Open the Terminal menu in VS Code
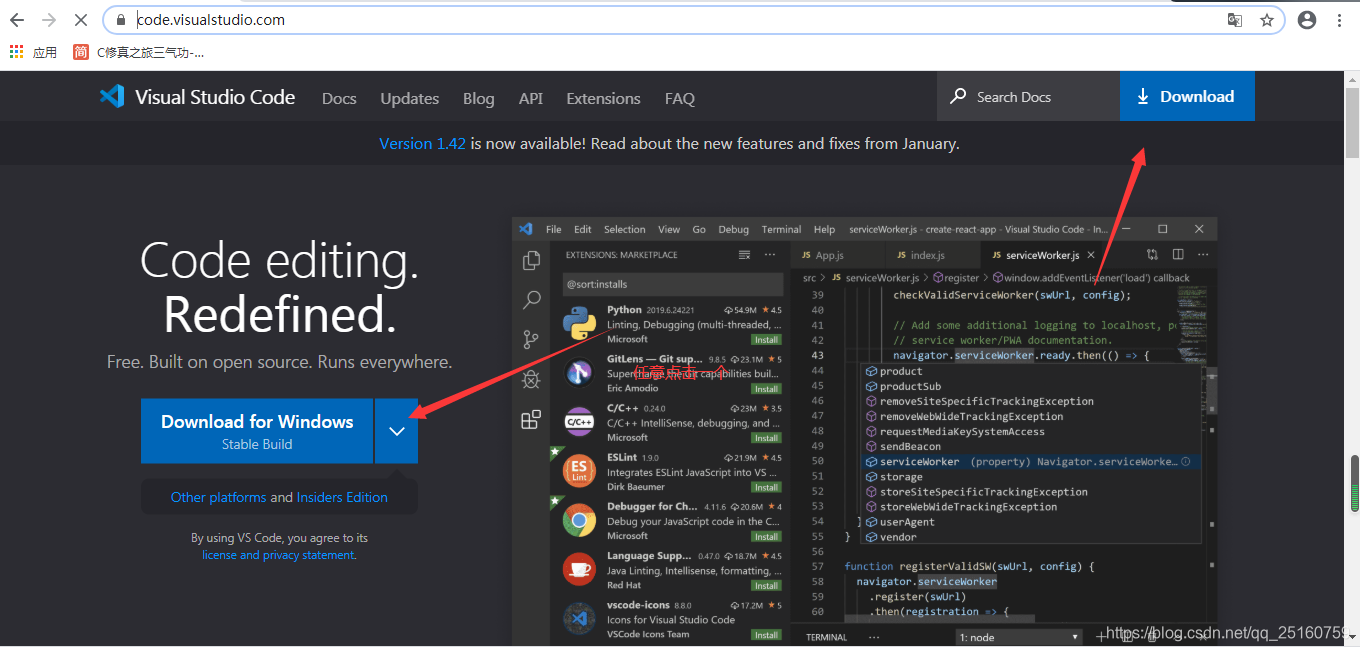 [x=781, y=229]
